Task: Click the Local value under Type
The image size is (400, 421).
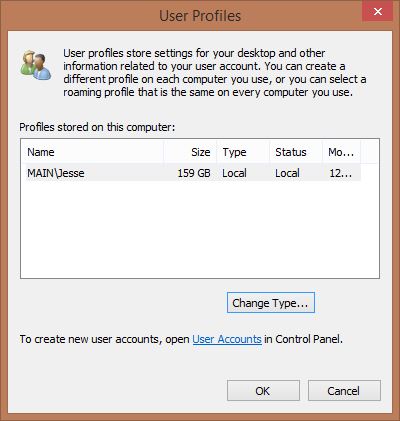Action: [234, 173]
